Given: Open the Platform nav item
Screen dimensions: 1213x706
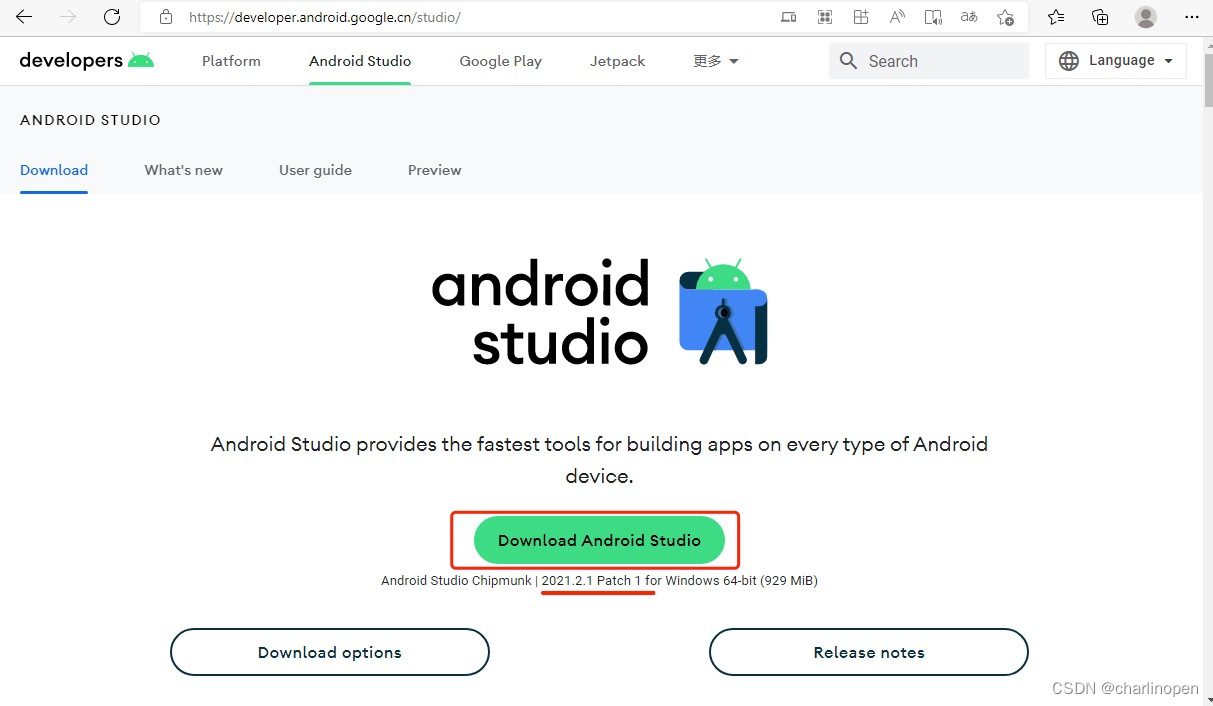Looking at the screenshot, I should click(231, 61).
